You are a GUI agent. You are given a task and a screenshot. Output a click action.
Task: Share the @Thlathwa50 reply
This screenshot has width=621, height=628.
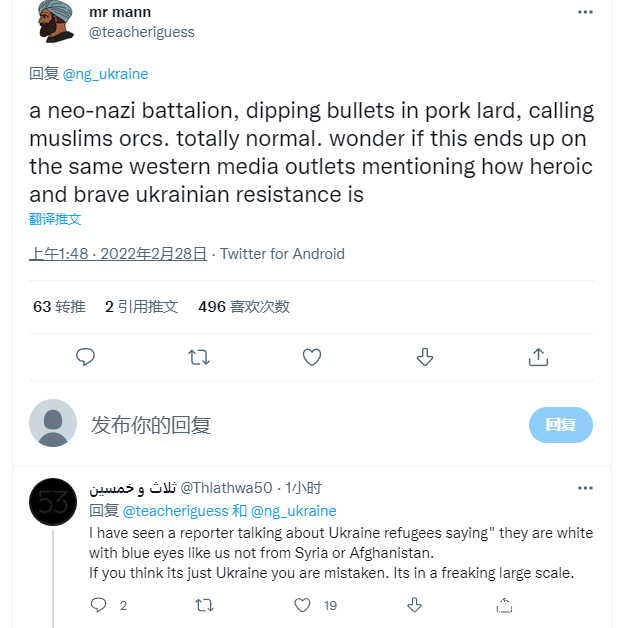[x=504, y=605]
